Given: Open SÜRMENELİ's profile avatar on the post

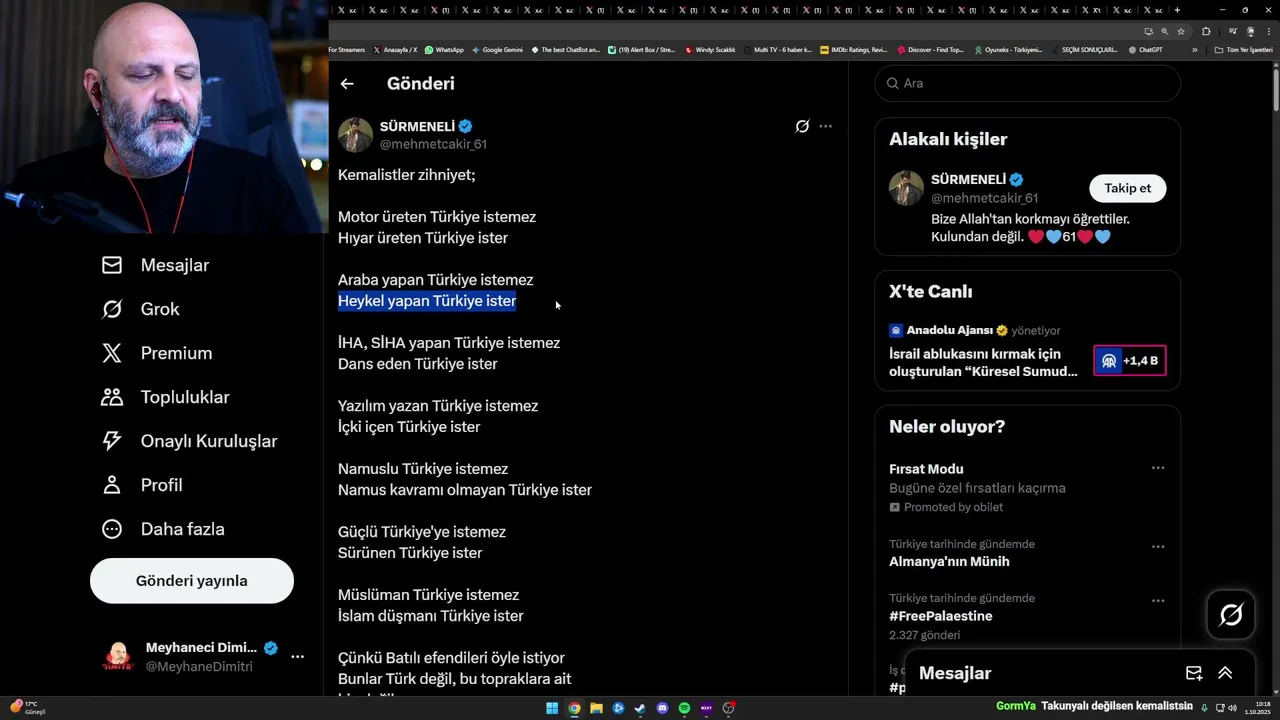Looking at the screenshot, I should coord(355,134).
